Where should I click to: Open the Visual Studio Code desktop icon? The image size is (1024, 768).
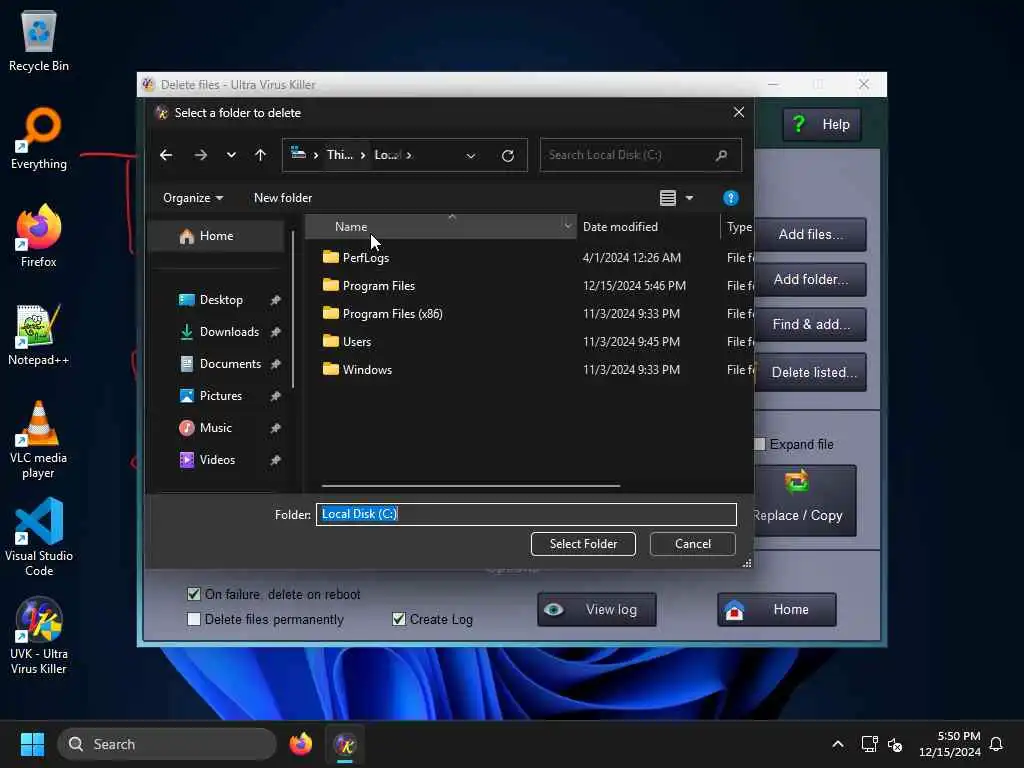click(39, 537)
